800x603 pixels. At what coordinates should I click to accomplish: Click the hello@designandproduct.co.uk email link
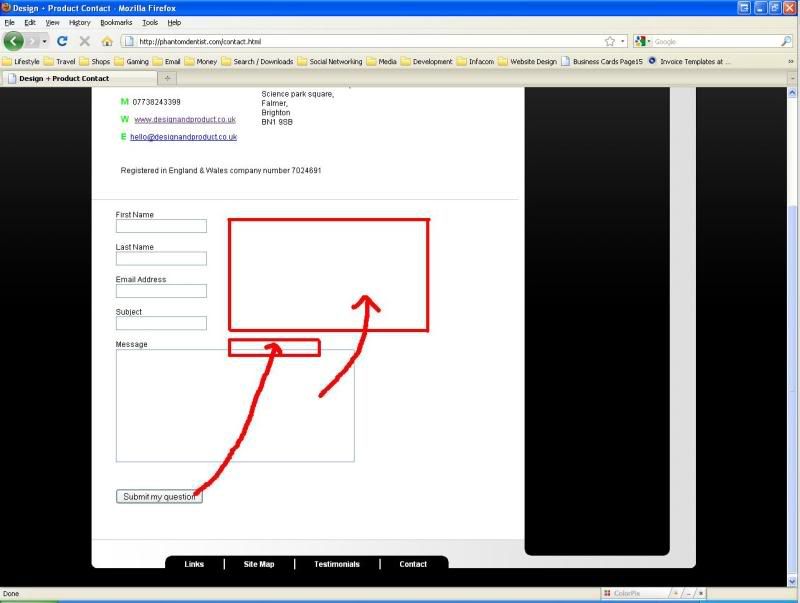click(x=184, y=137)
